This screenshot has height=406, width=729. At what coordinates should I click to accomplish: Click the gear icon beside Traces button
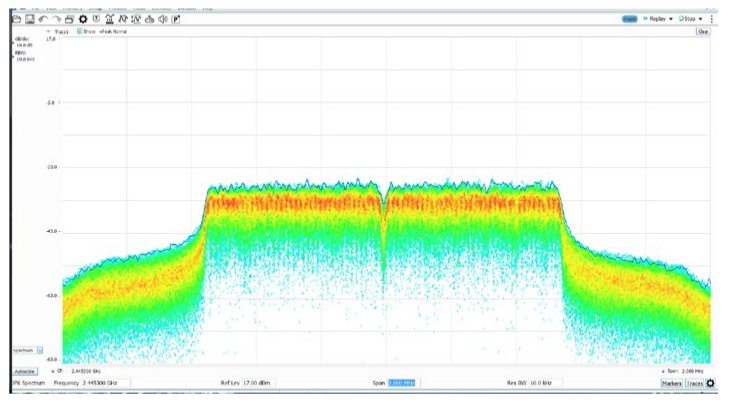pyautogui.click(x=711, y=383)
